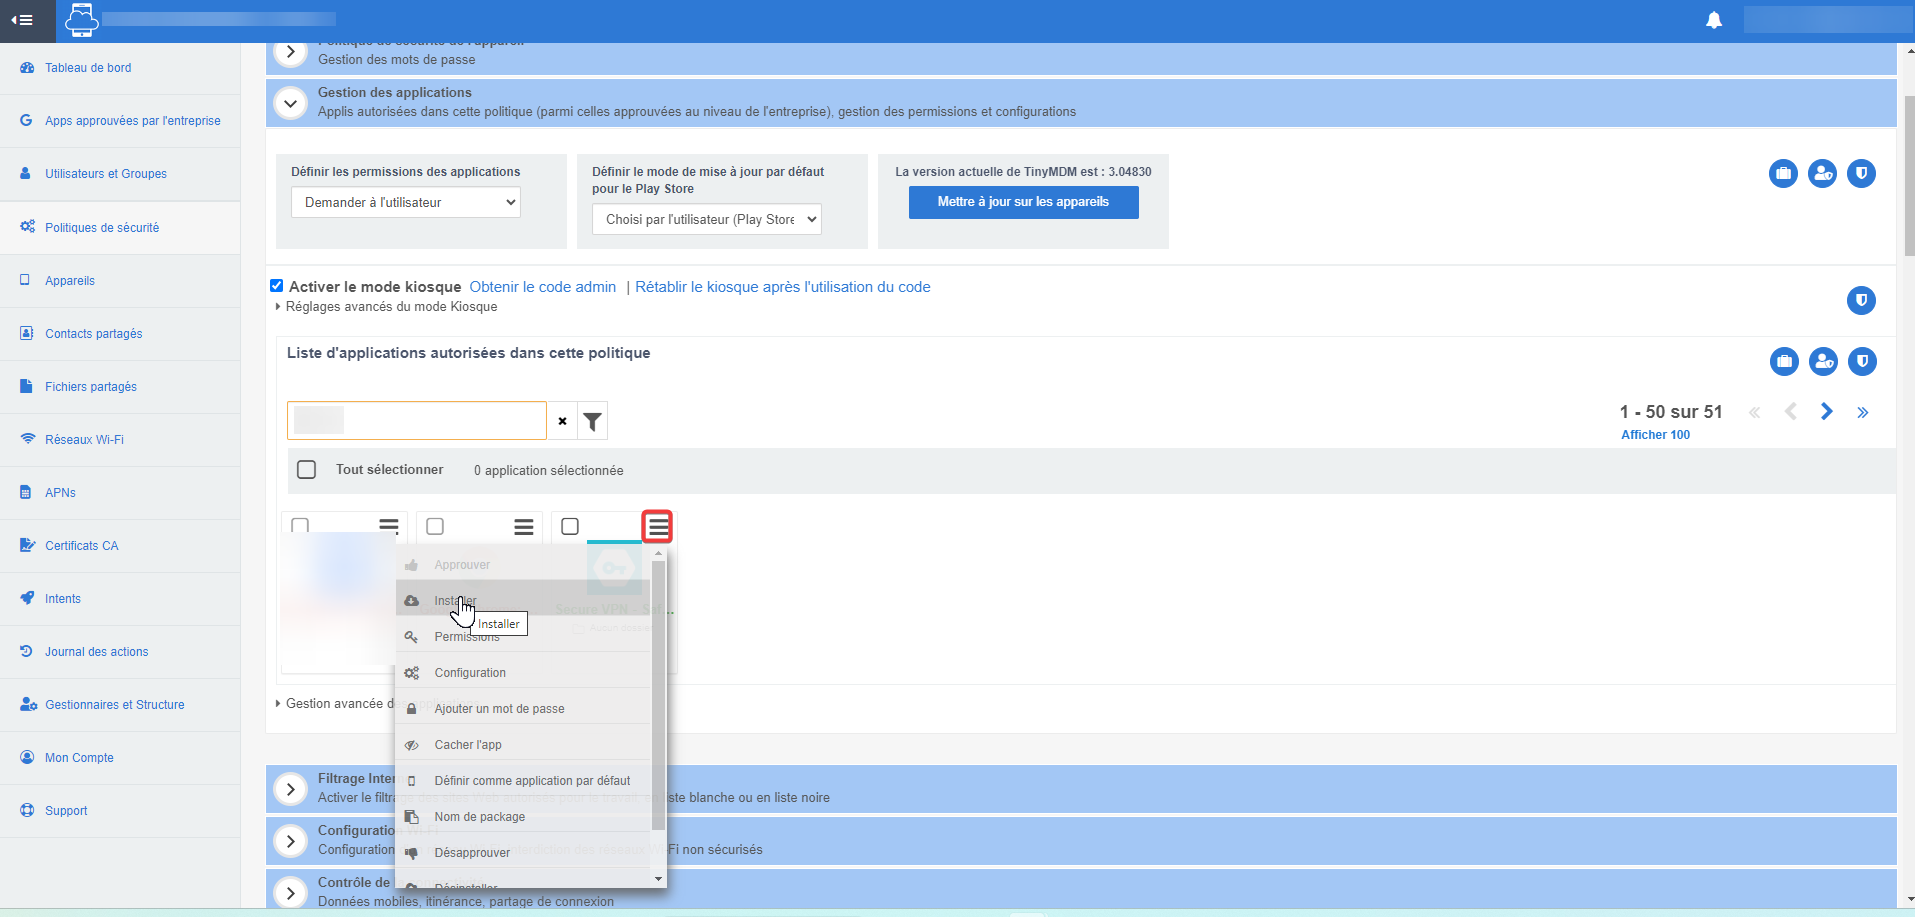Open the hamburger menu of the second app card

click(524, 526)
